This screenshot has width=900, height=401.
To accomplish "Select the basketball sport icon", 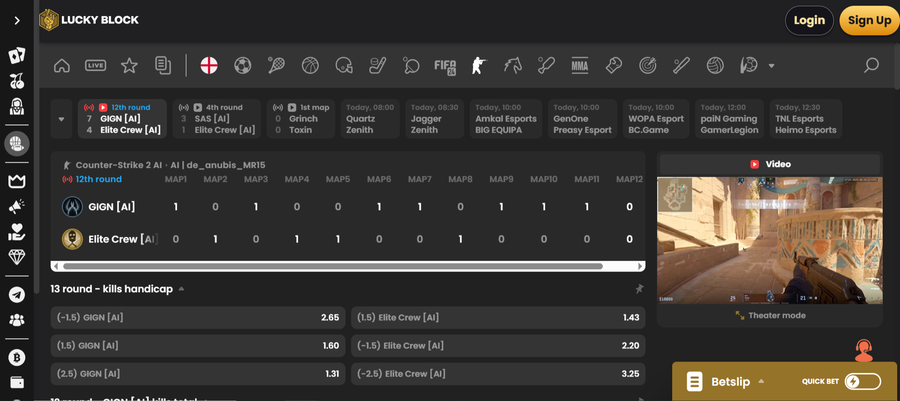I will tap(310, 66).
